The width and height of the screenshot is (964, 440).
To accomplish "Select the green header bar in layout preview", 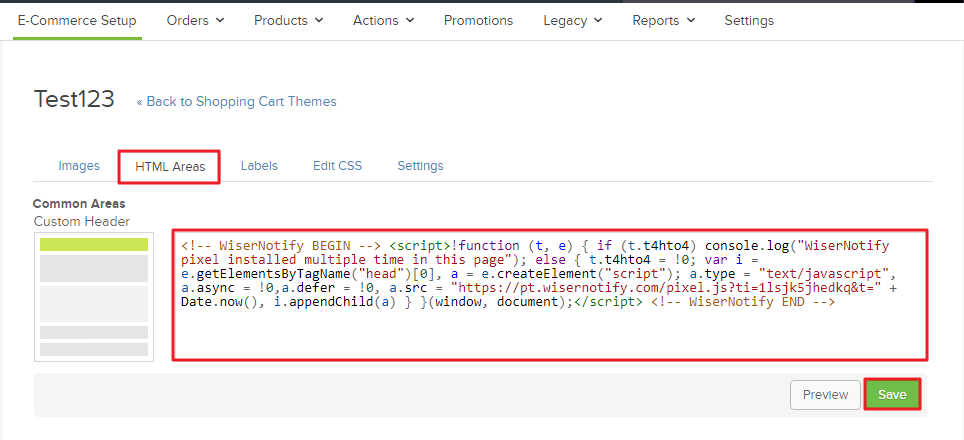I will [x=94, y=245].
